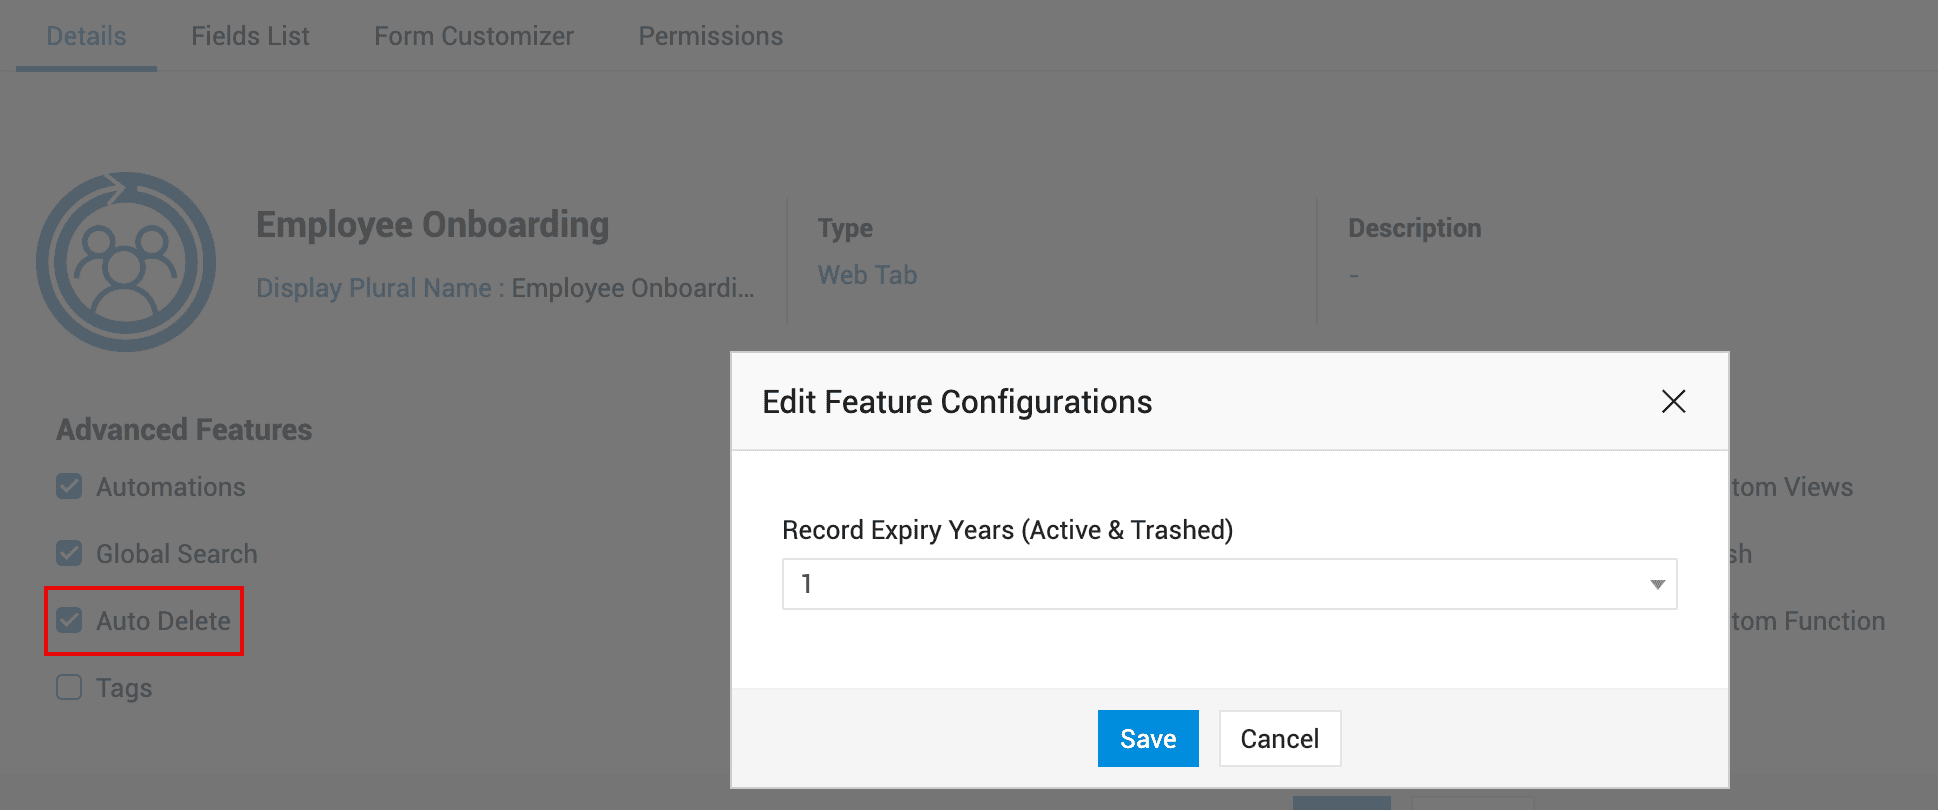The image size is (1938, 810).
Task: Disable the Auto Delete checkbox
Action: pos(69,621)
